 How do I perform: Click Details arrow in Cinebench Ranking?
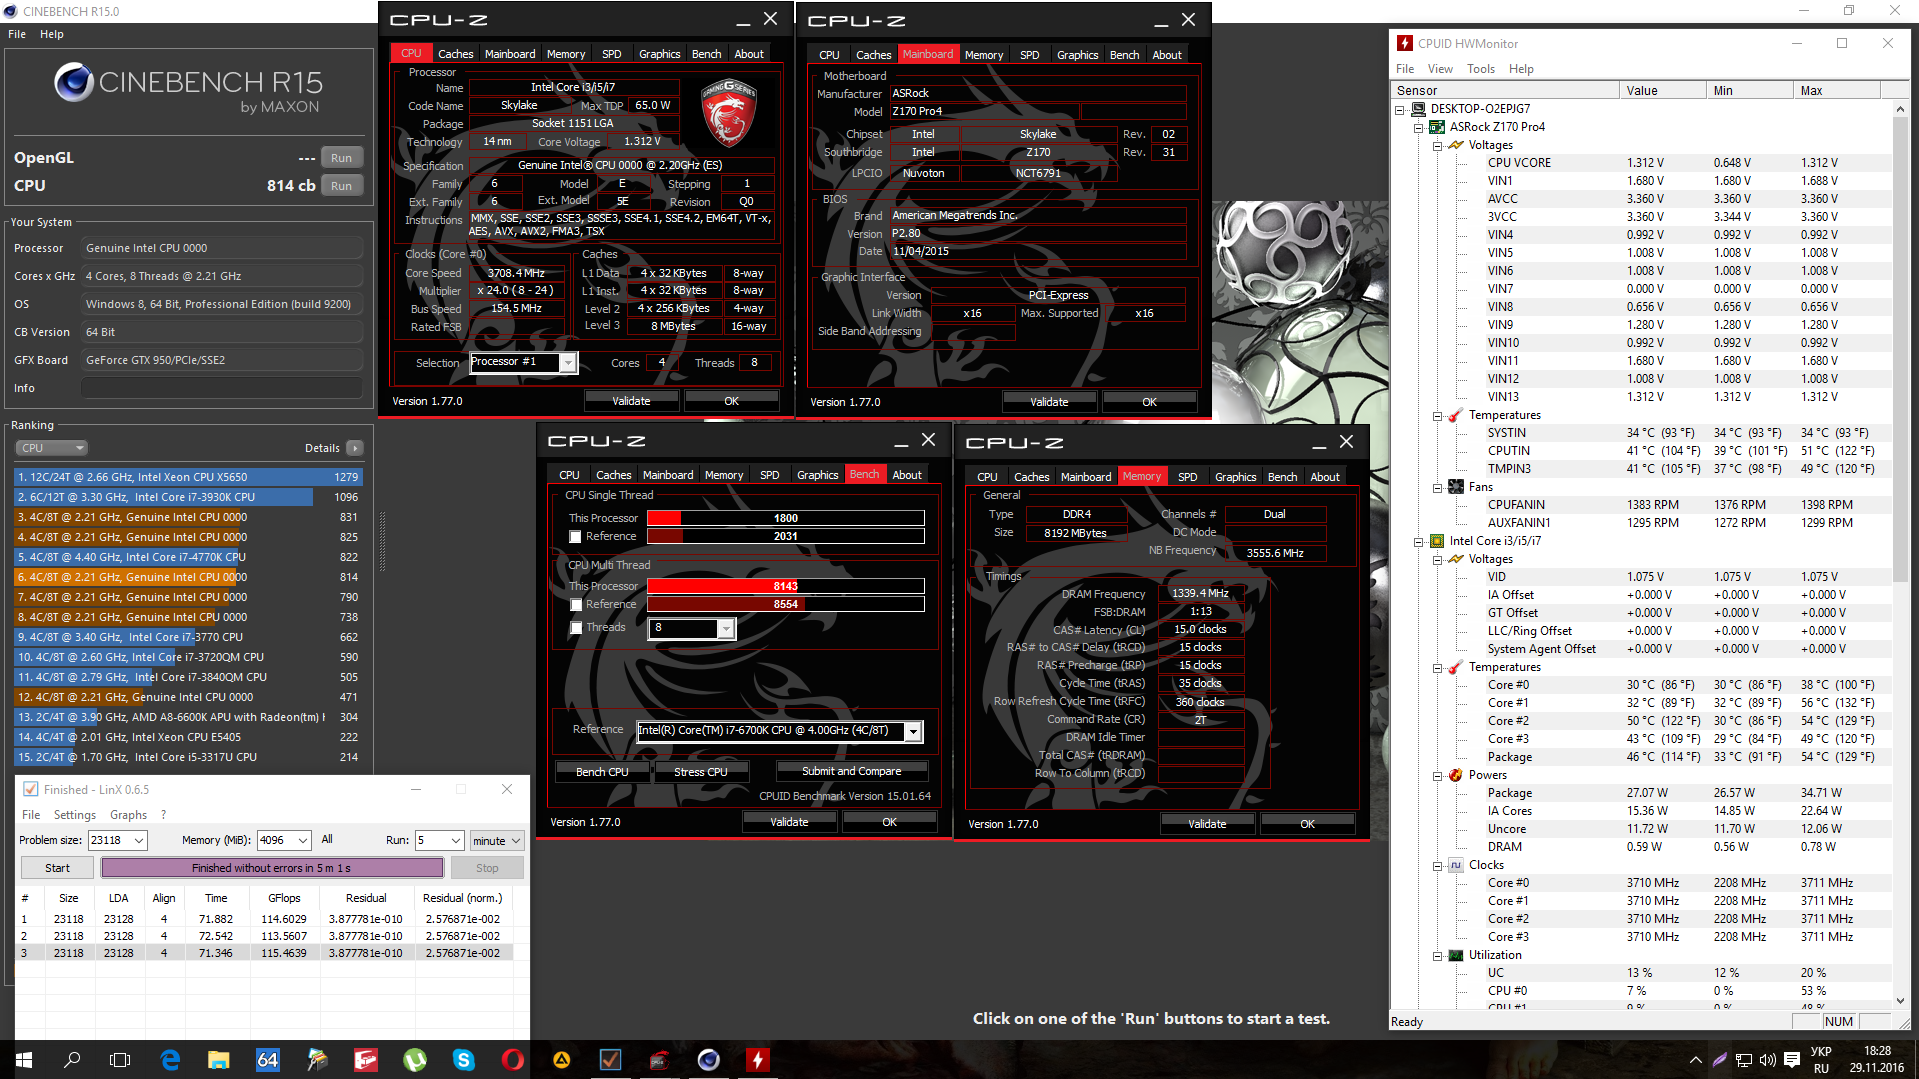(x=355, y=448)
